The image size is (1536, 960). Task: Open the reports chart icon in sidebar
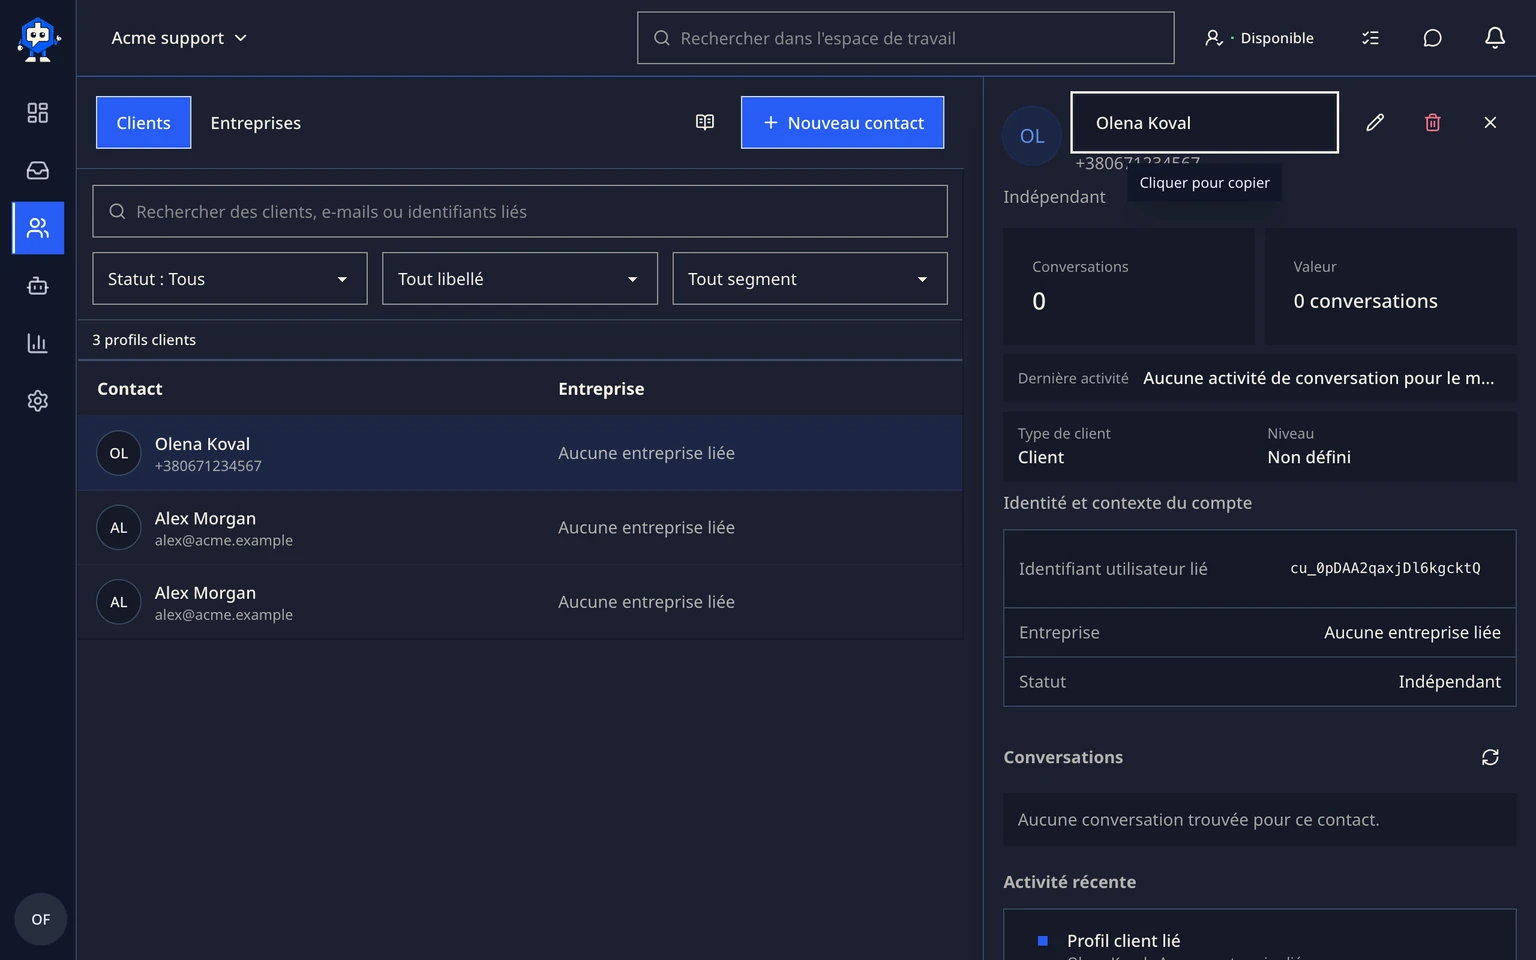coord(38,343)
